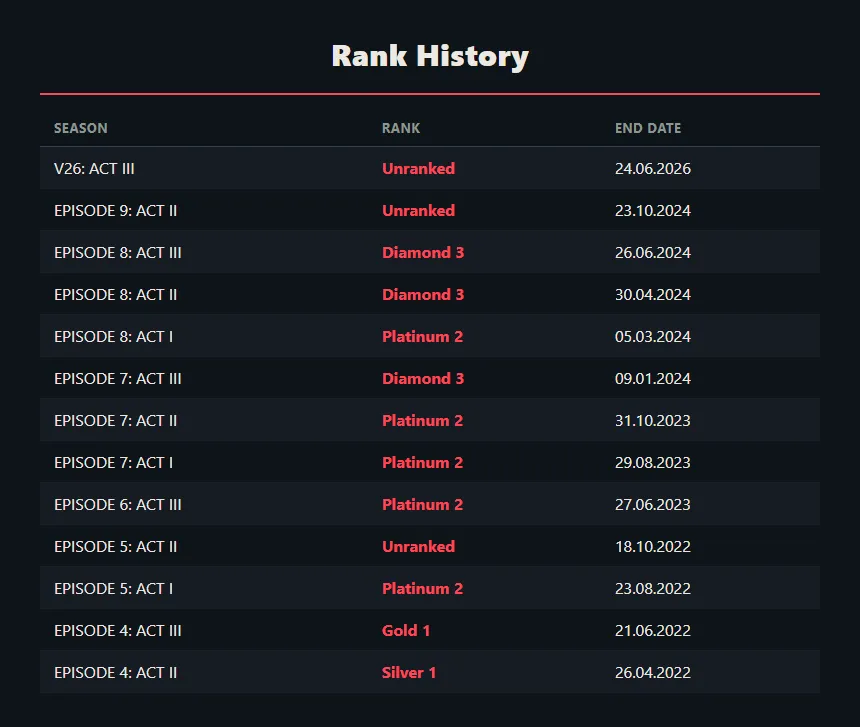The width and height of the screenshot is (860, 727).
Task: Select the END DATE column header
Action: coord(648,128)
